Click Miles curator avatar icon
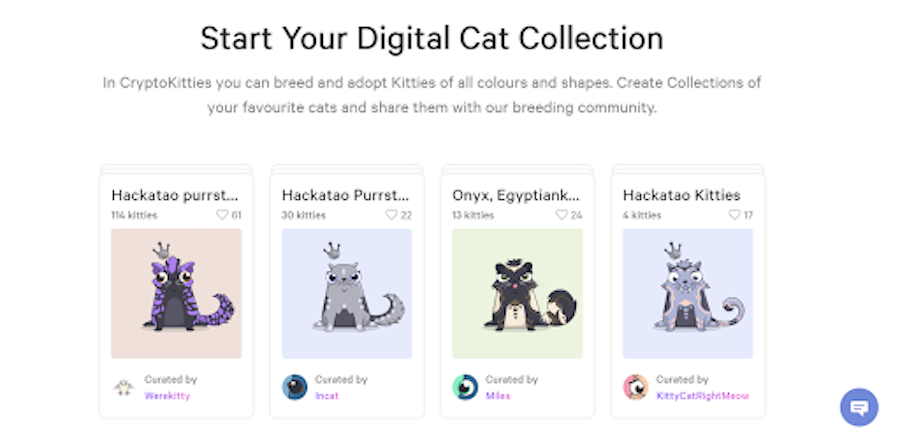This screenshot has width=900, height=445. click(x=465, y=387)
